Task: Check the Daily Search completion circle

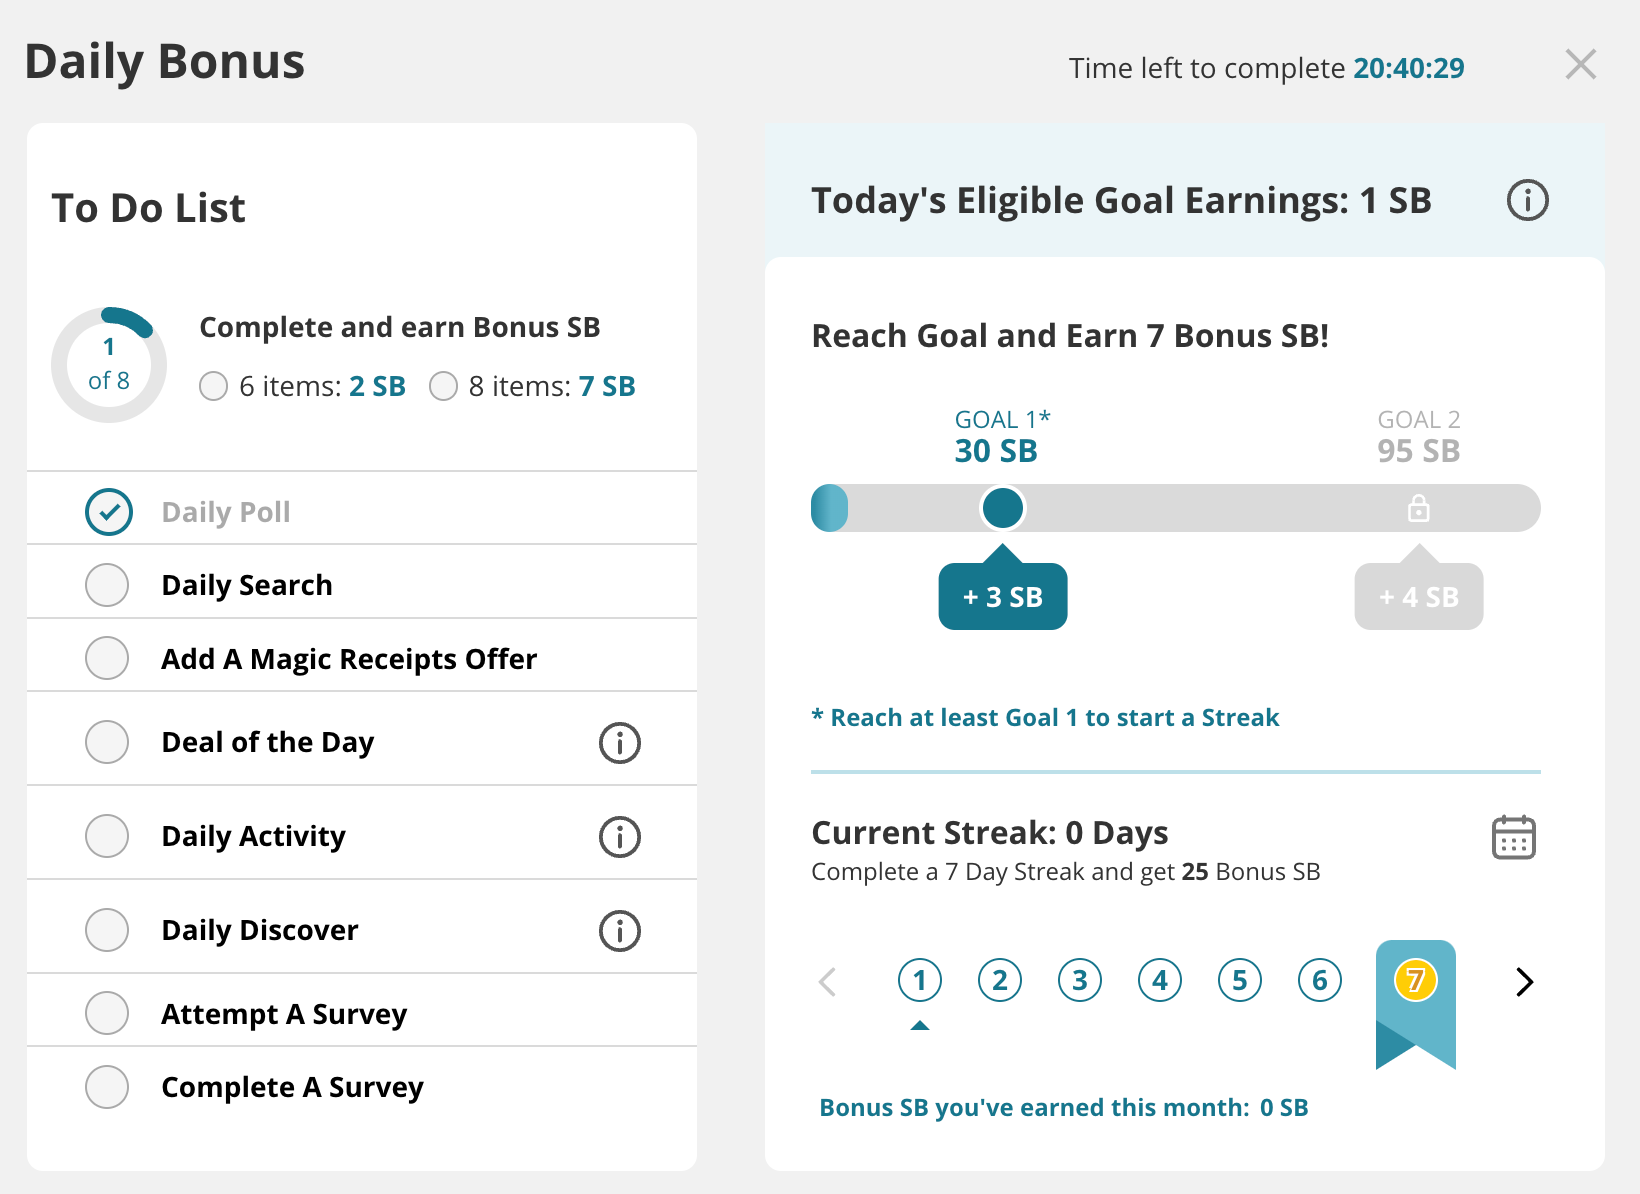Action: coord(107,585)
